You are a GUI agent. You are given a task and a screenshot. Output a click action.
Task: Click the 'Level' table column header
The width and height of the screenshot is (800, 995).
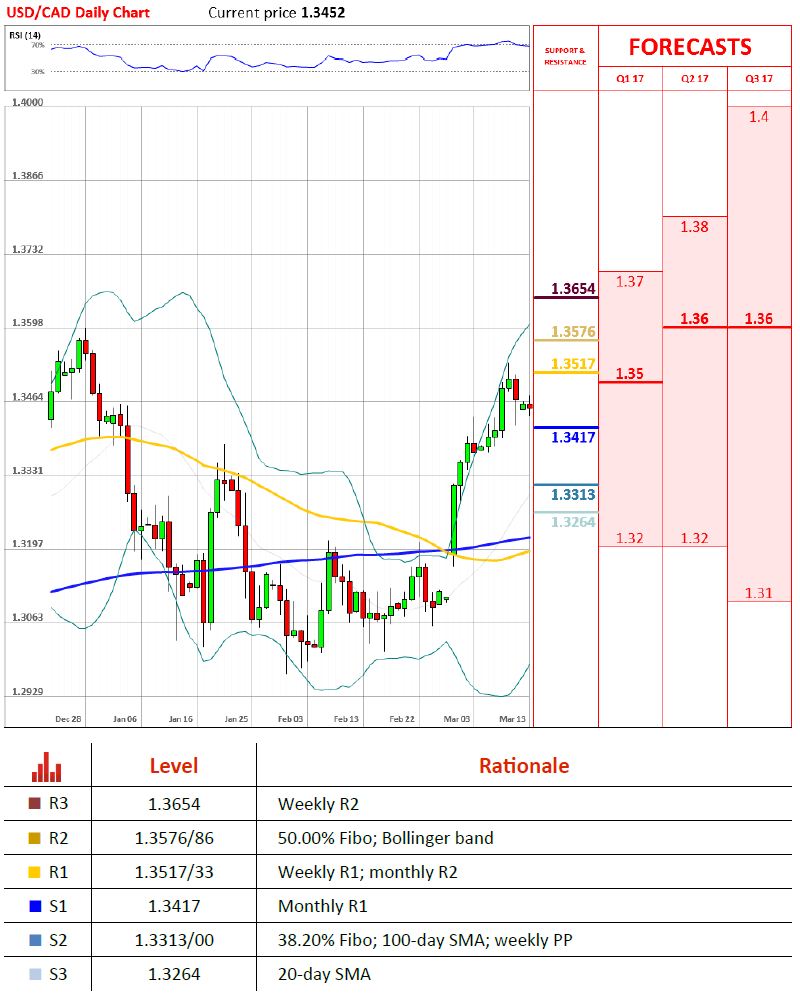coord(174,766)
